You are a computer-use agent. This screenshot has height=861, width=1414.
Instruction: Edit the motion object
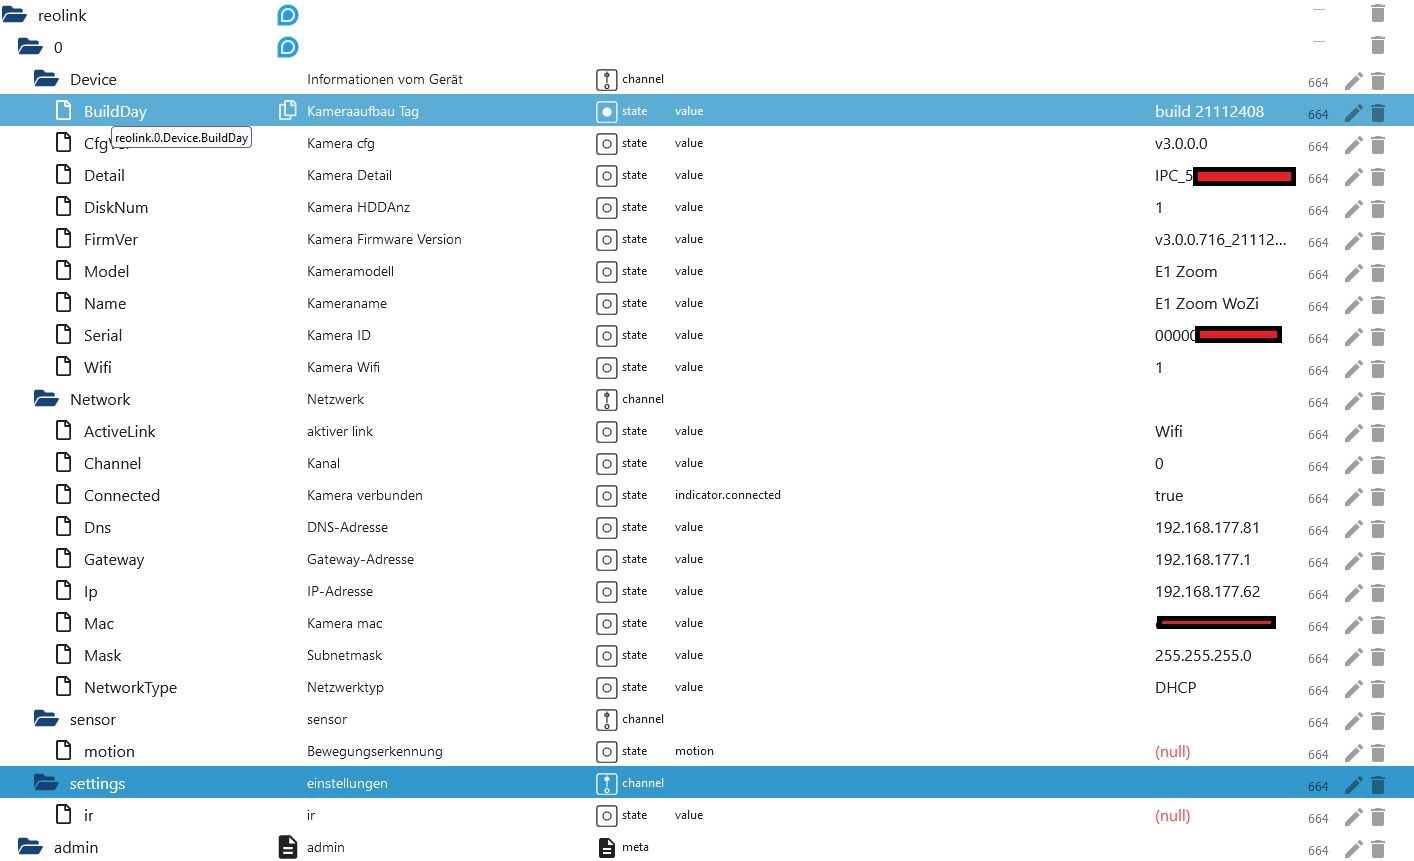1353,753
